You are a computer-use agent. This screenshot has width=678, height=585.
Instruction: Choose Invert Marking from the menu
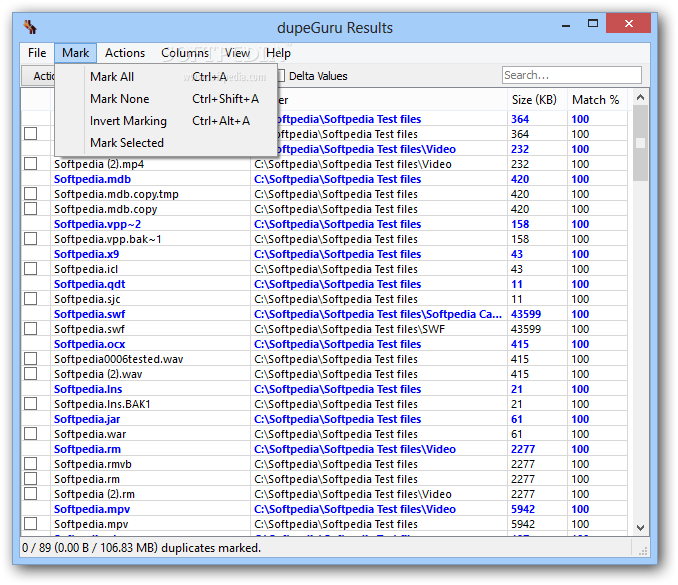click(166, 121)
